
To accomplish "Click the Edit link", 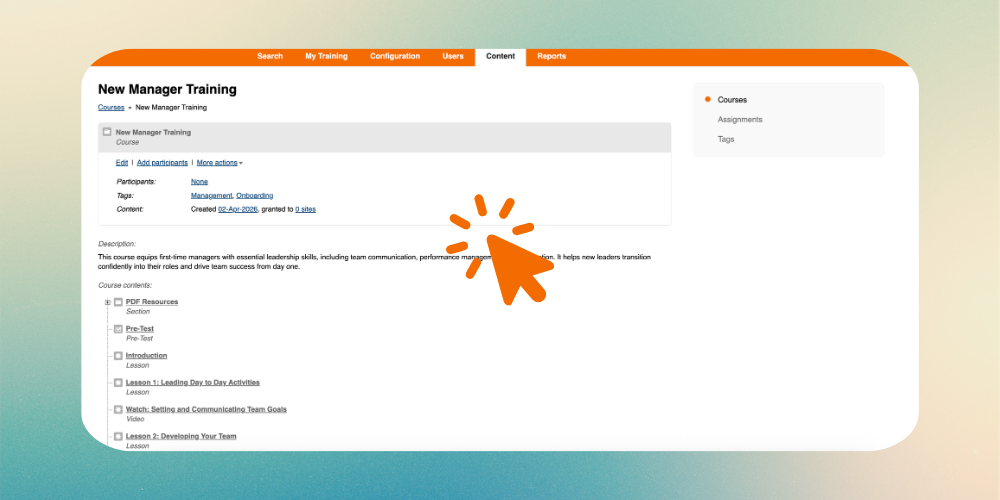I will click(121, 162).
